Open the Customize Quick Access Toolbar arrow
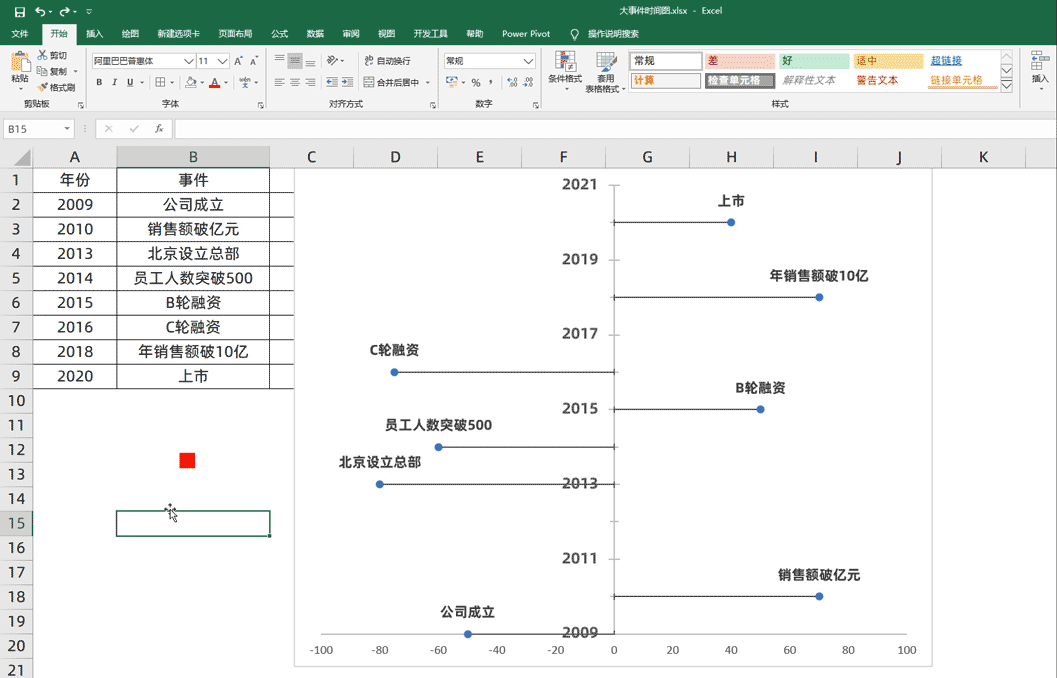Screen dimensions: 1057x678 click(89, 11)
